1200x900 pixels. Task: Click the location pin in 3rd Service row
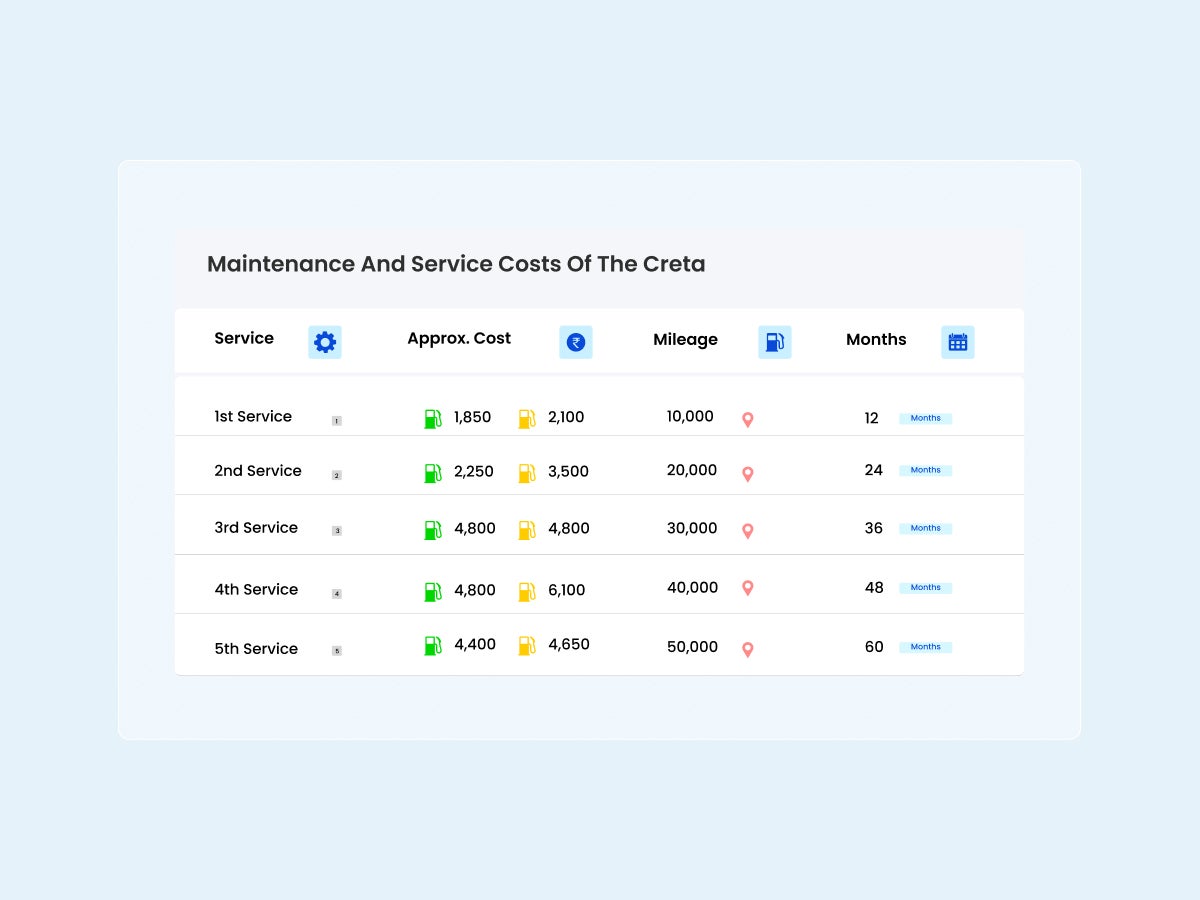pyautogui.click(x=747, y=531)
